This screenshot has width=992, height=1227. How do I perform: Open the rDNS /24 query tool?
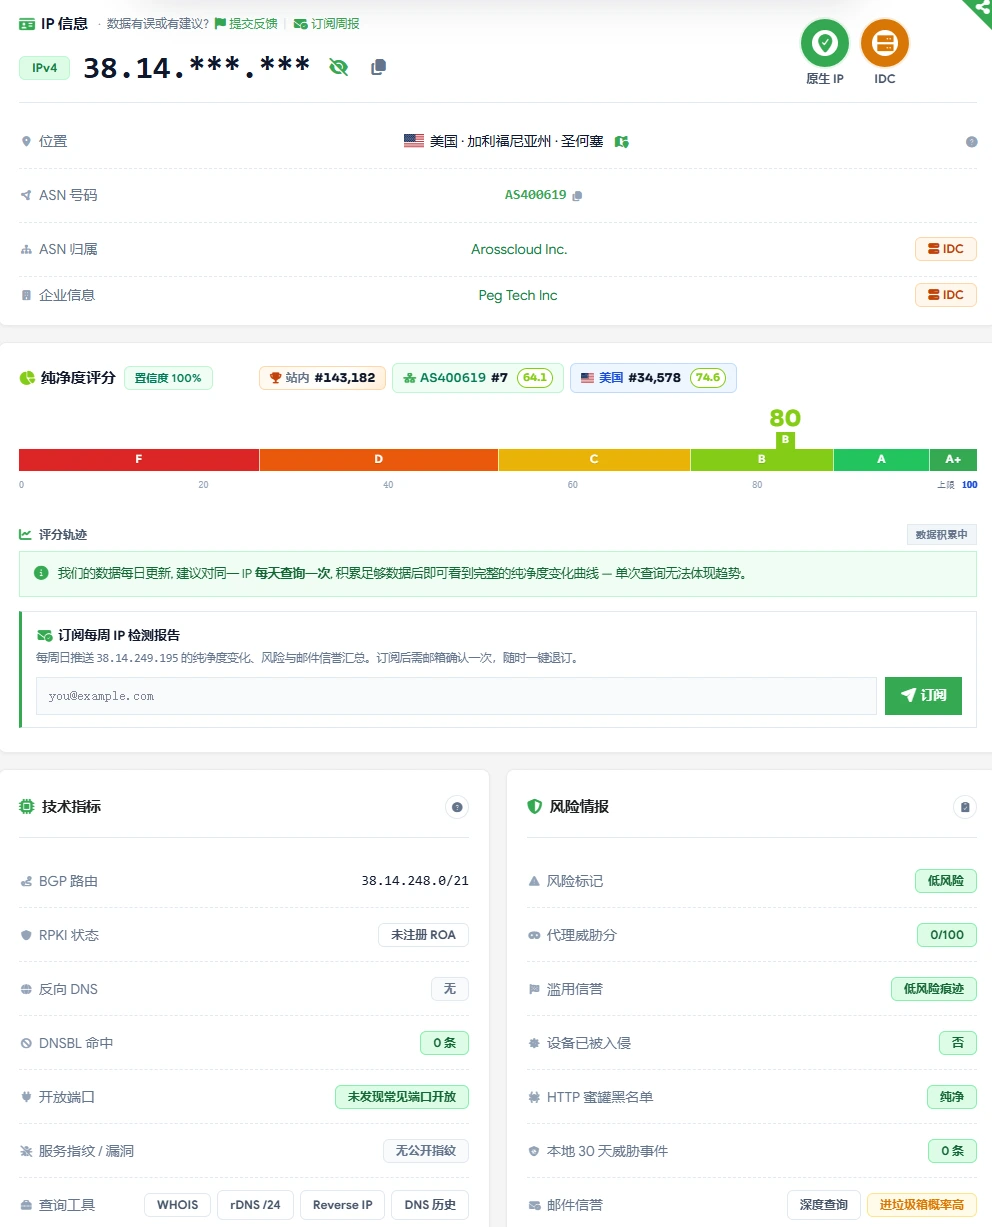coord(256,1205)
